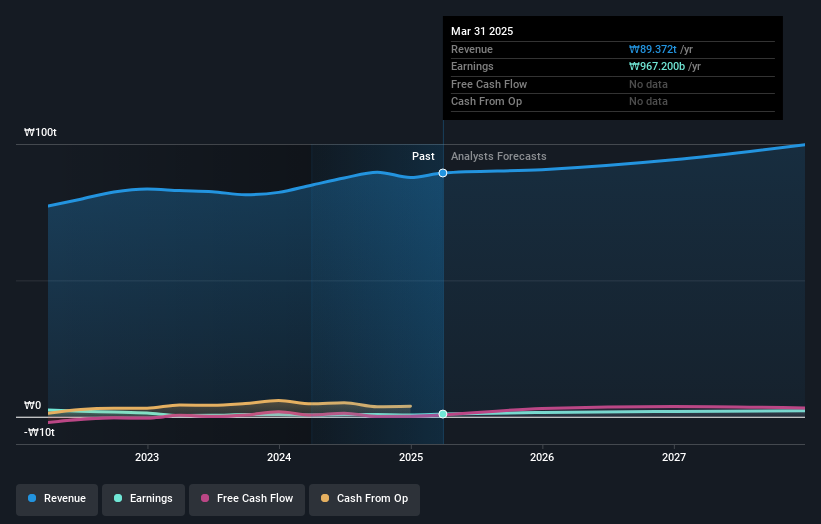This screenshot has height=524, width=821.
Task: Toggle the Cash From Op legend button
Action: 364,499
